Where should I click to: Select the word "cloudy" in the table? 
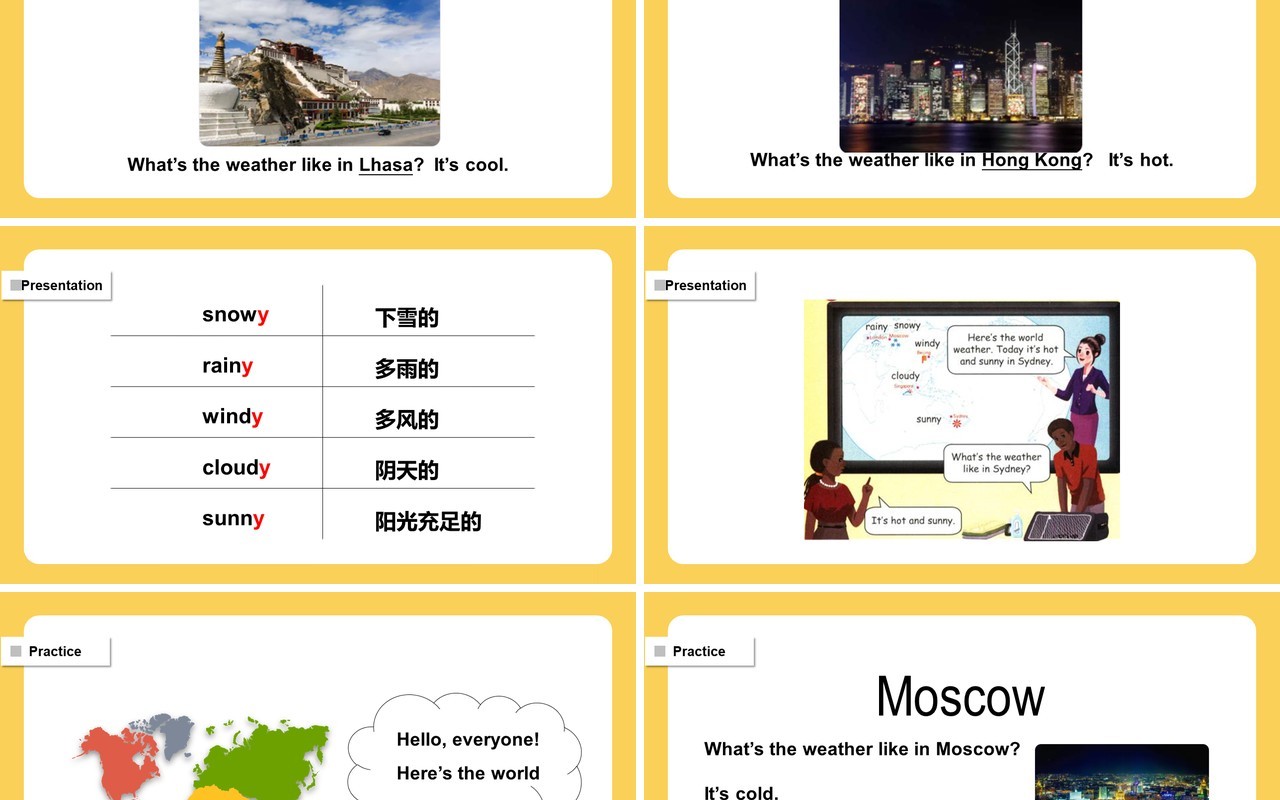pyautogui.click(x=236, y=468)
